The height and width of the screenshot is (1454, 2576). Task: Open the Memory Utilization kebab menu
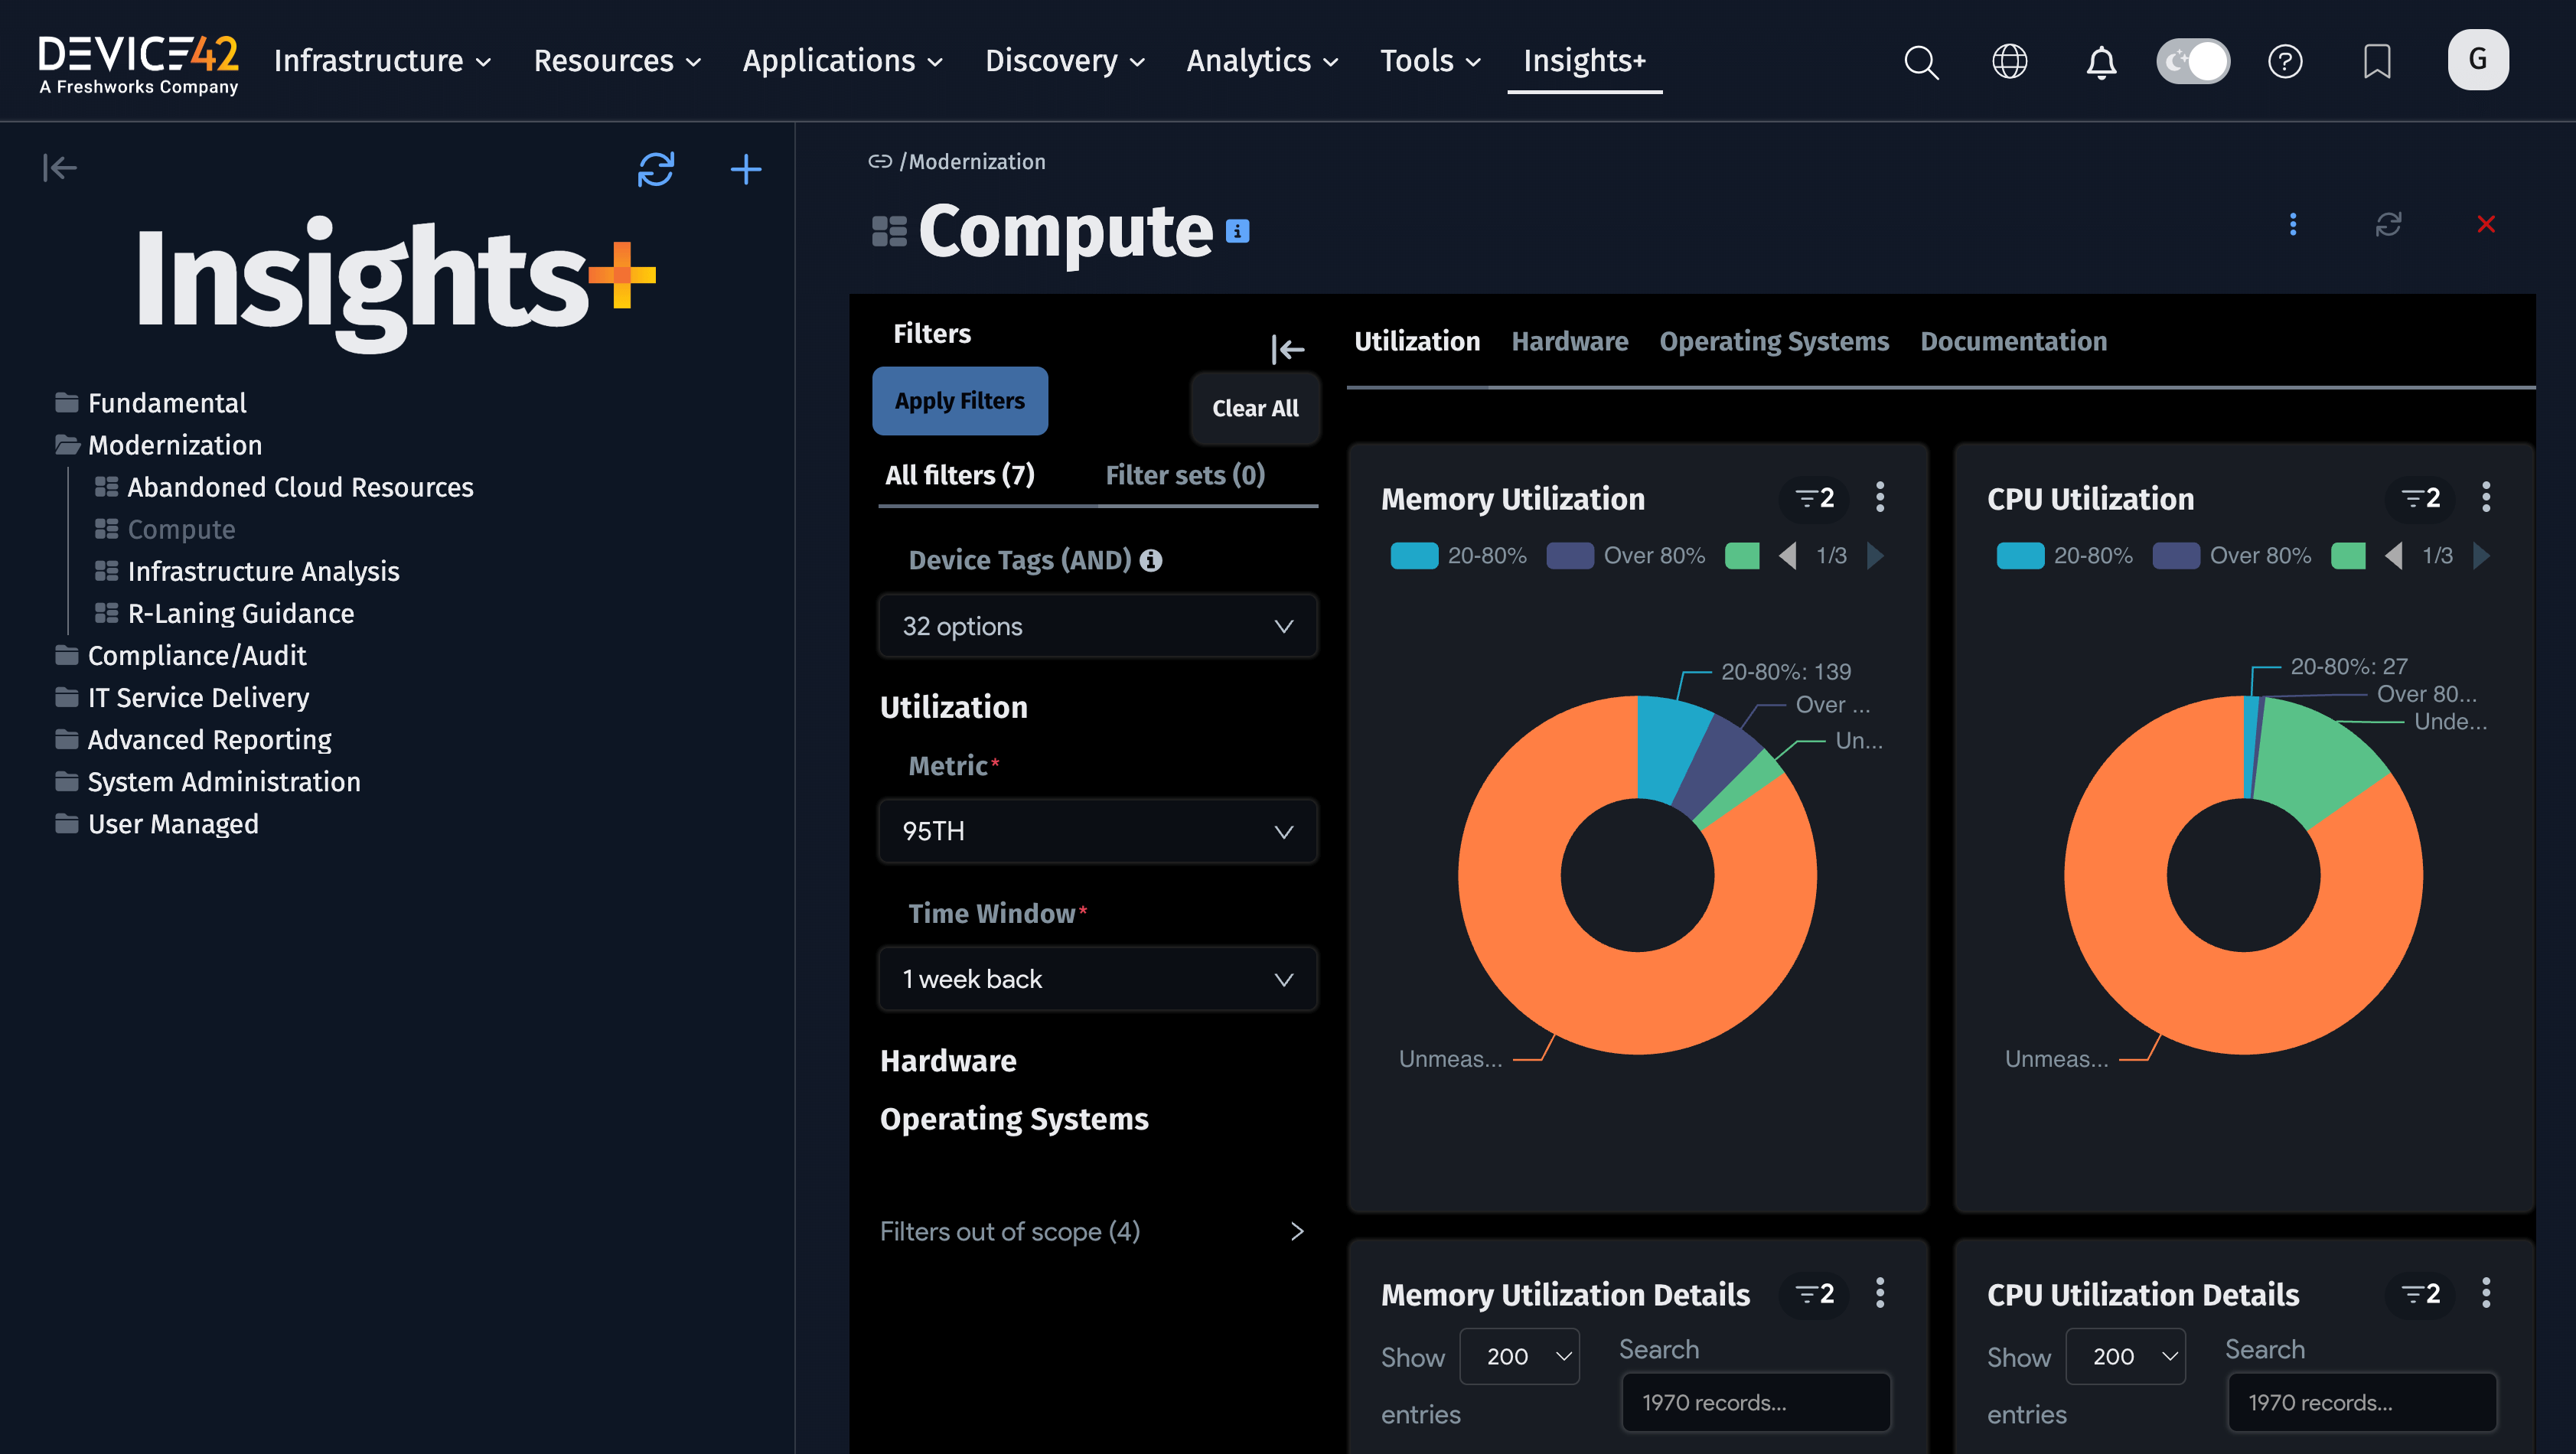(1880, 497)
